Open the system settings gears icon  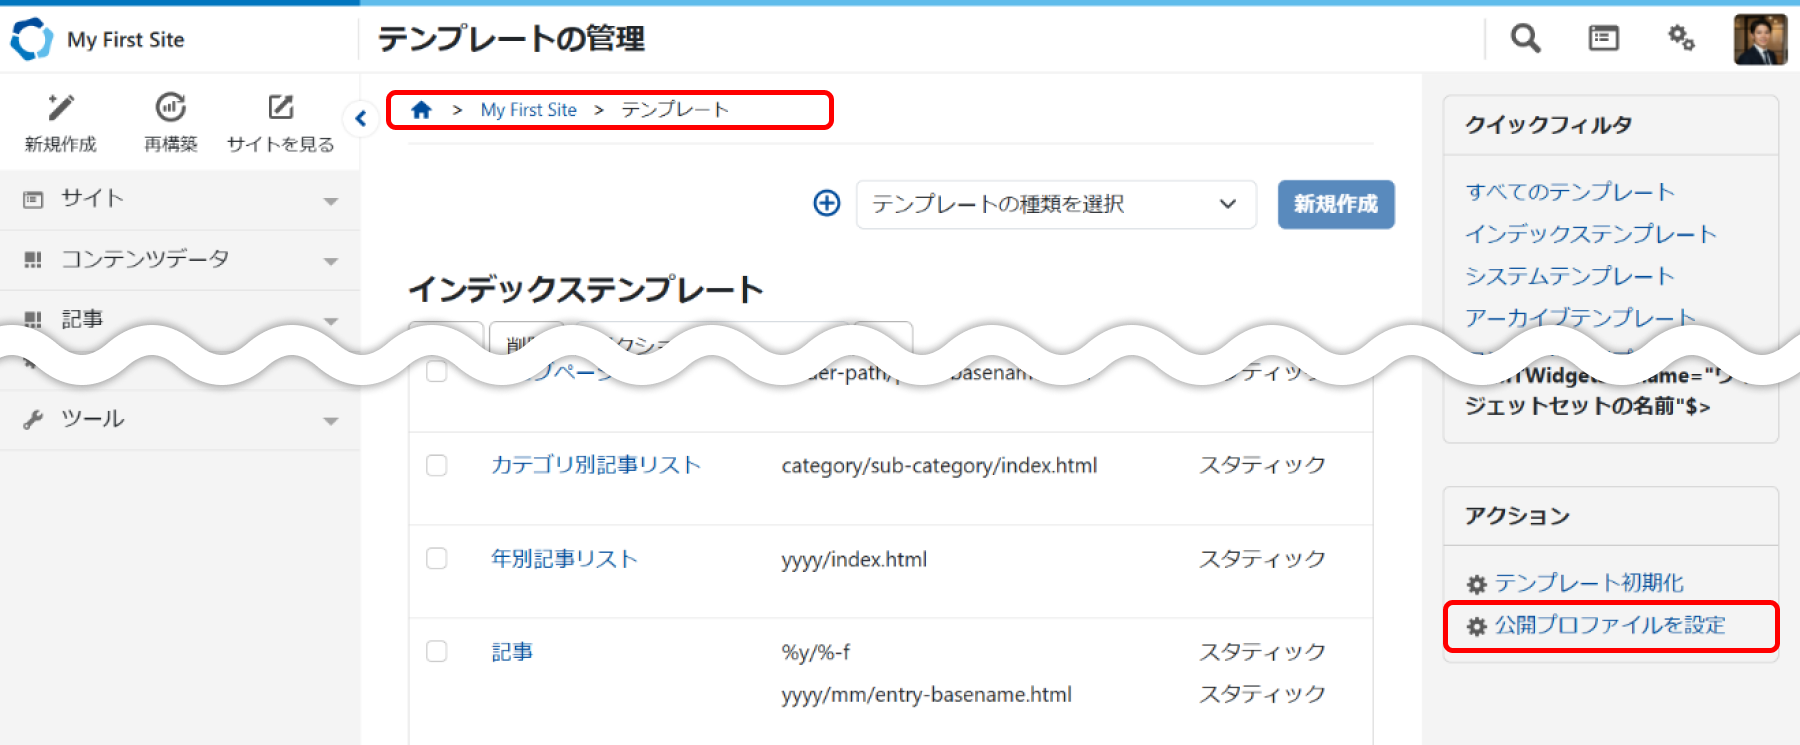click(1681, 39)
